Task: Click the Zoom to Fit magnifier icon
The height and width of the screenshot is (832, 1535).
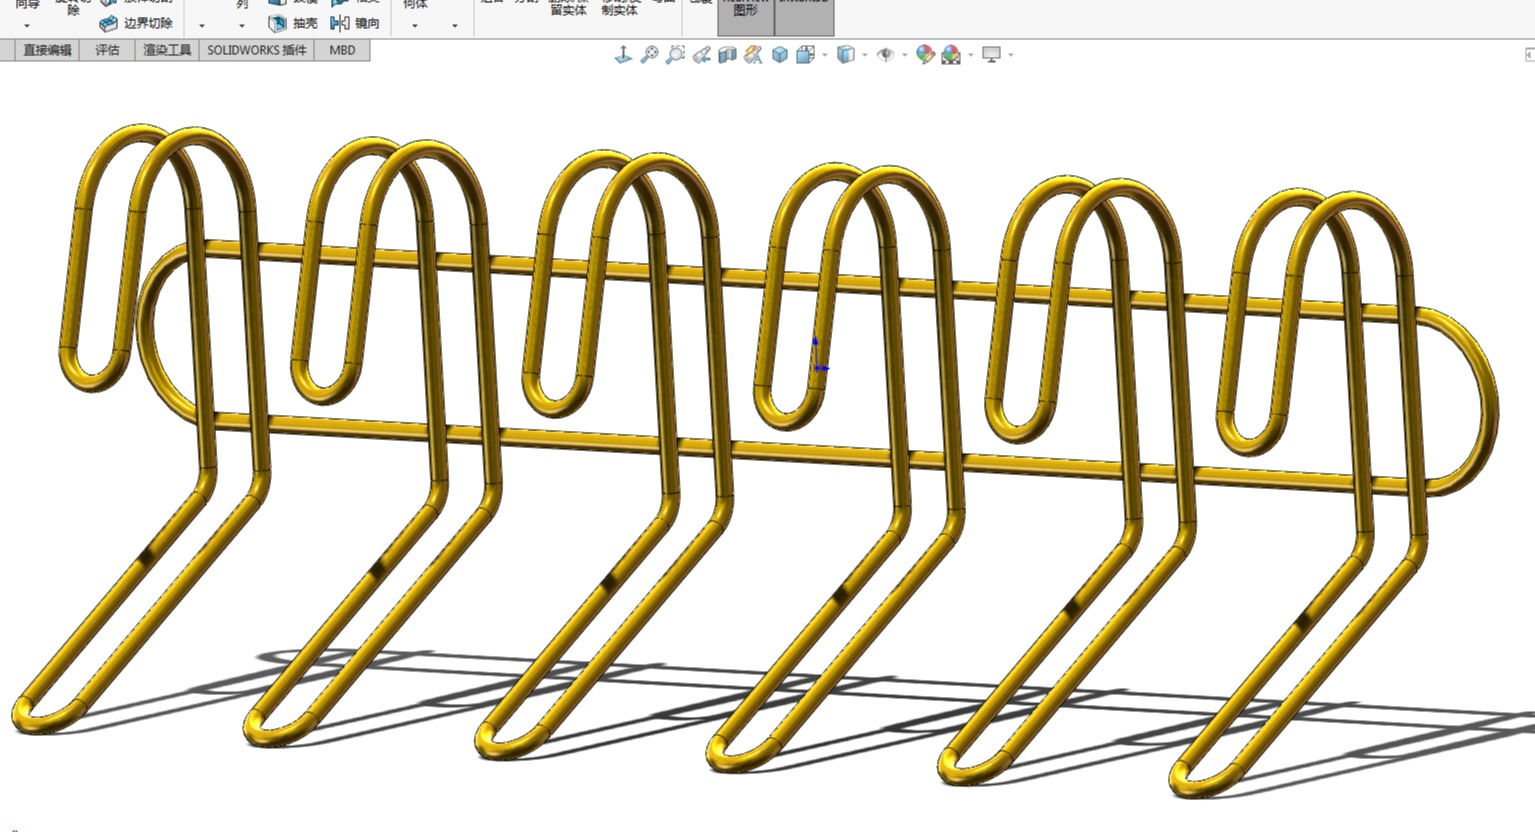Action: [649, 55]
